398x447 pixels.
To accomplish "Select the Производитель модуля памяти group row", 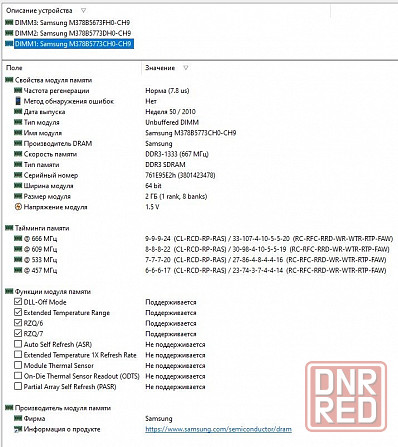I will pos(63,408).
